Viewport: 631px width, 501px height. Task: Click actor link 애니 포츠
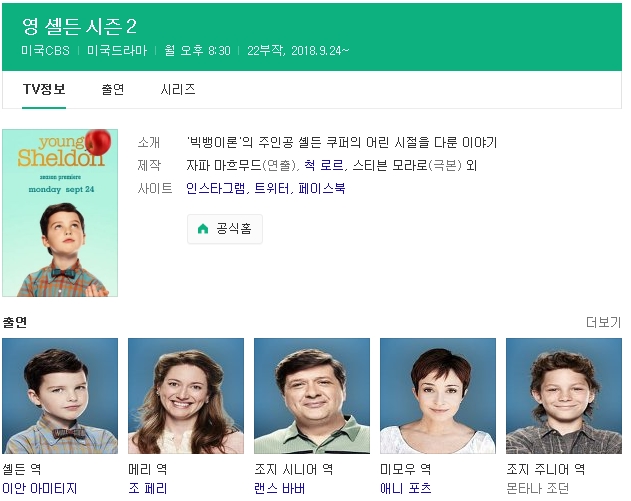(405, 488)
